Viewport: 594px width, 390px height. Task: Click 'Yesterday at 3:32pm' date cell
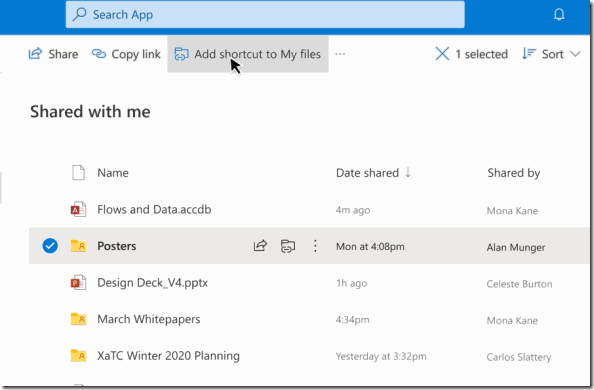(x=381, y=356)
